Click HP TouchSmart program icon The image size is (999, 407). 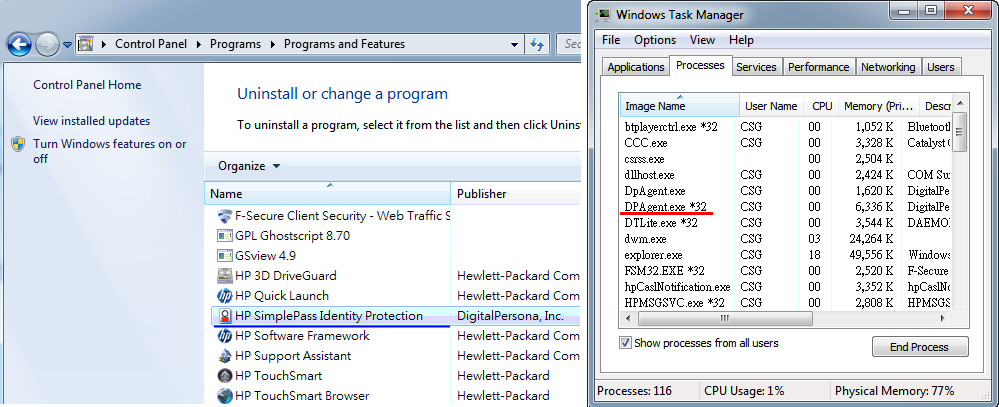224,376
